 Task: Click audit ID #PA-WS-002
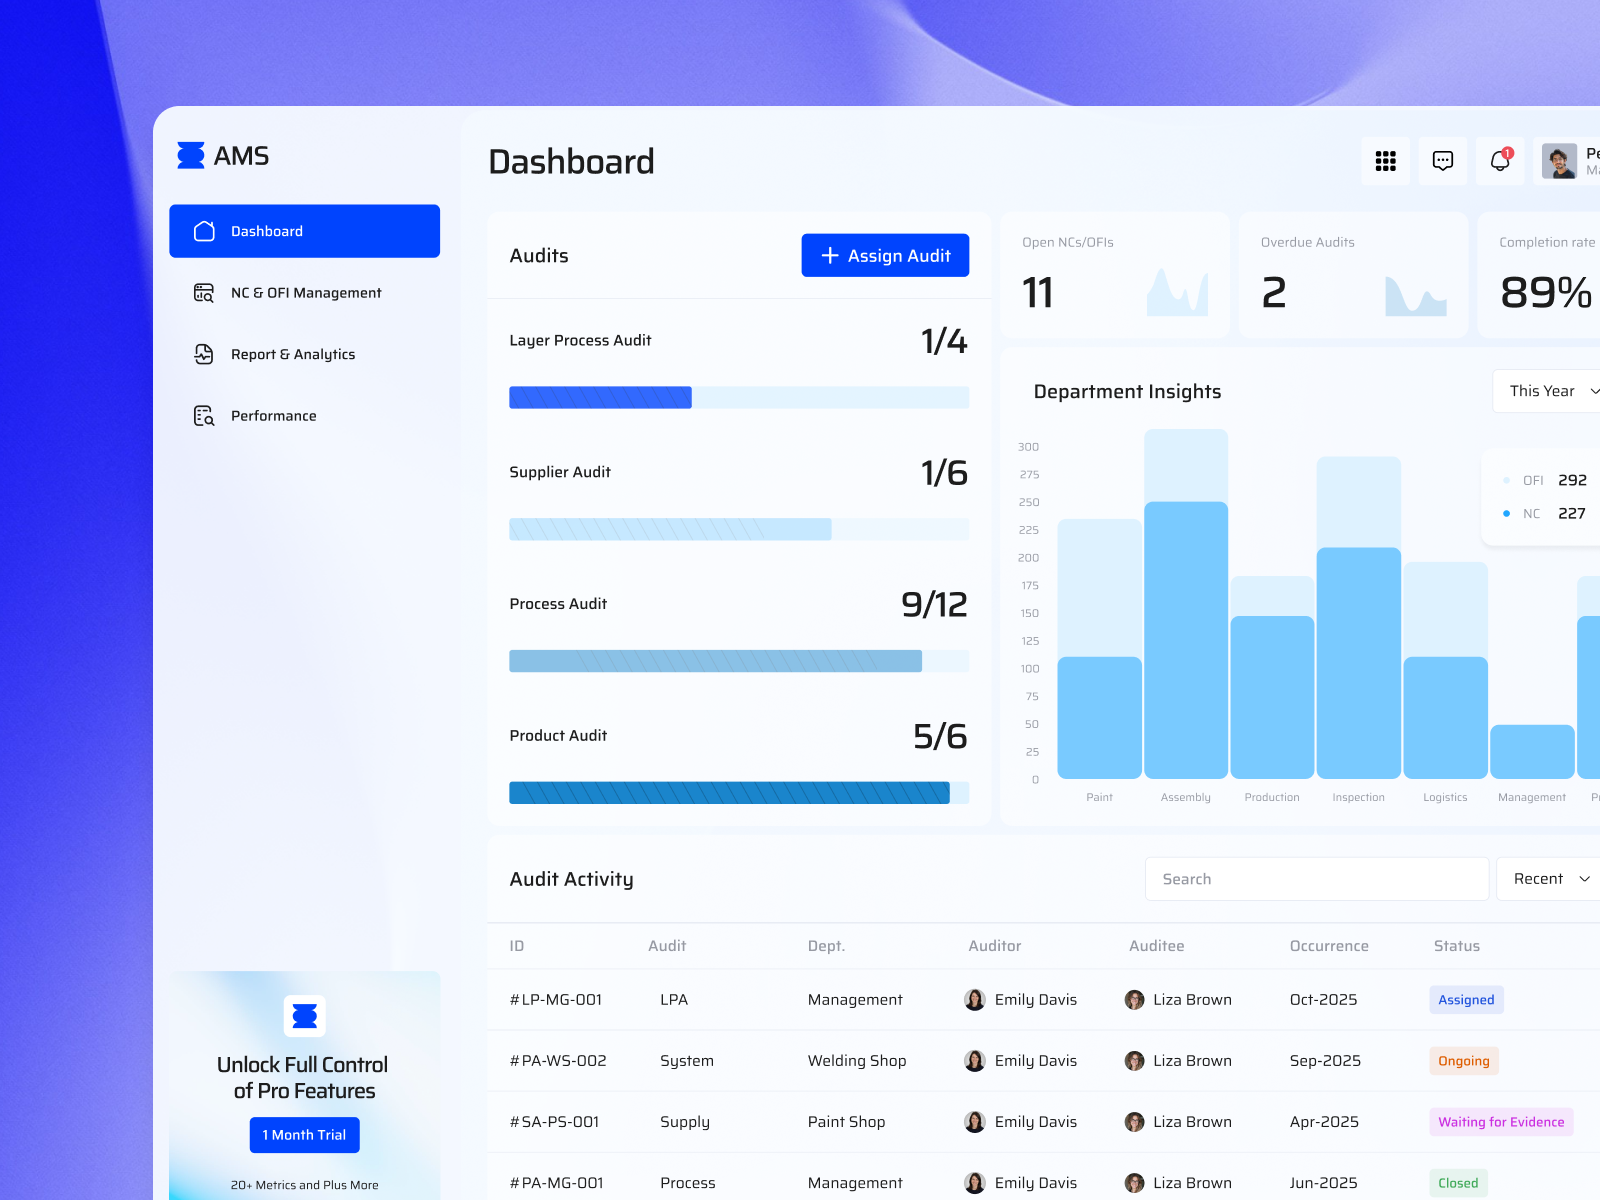pyautogui.click(x=558, y=1061)
